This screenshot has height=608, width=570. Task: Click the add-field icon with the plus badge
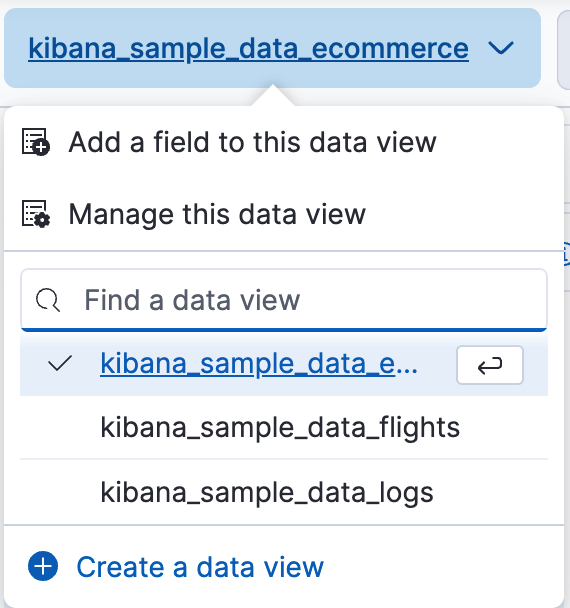tap(36, 142)
